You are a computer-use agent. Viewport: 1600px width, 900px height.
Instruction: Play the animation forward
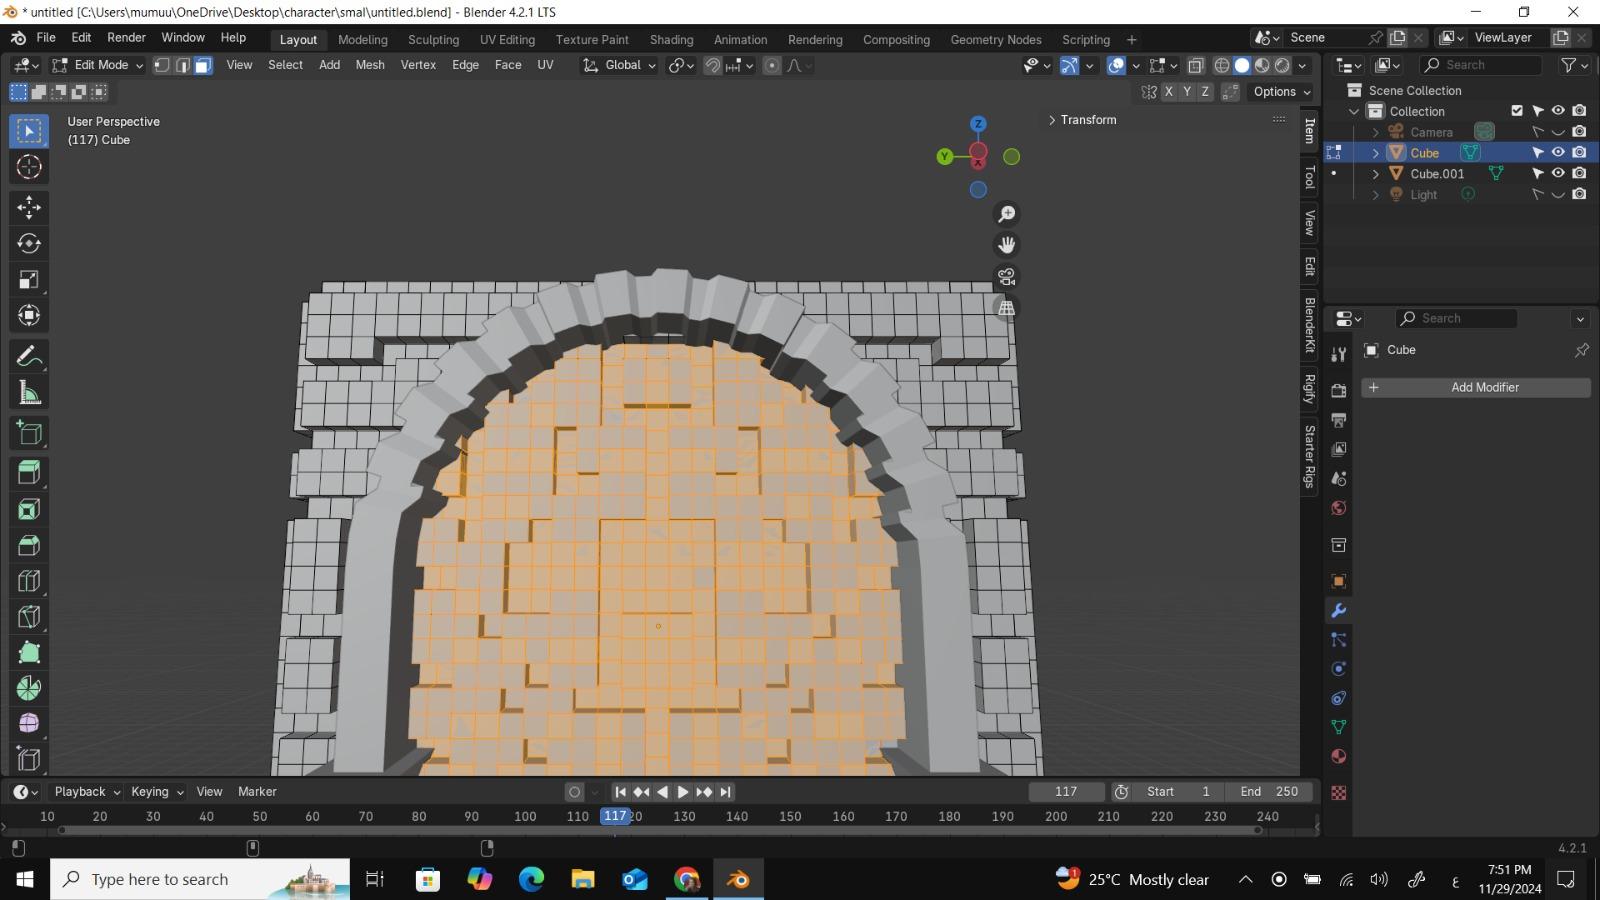coord(683,792)
